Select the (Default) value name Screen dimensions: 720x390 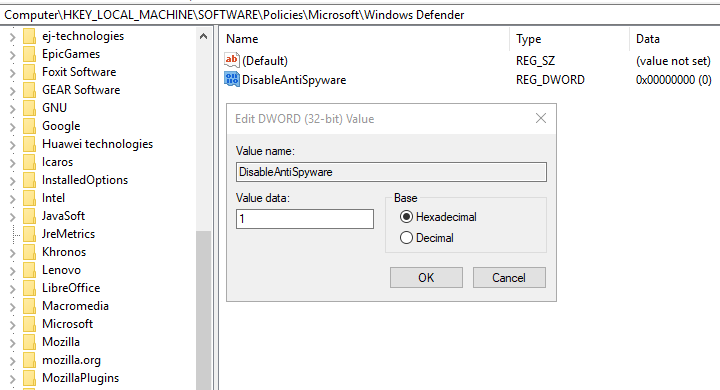pos(265,61)
